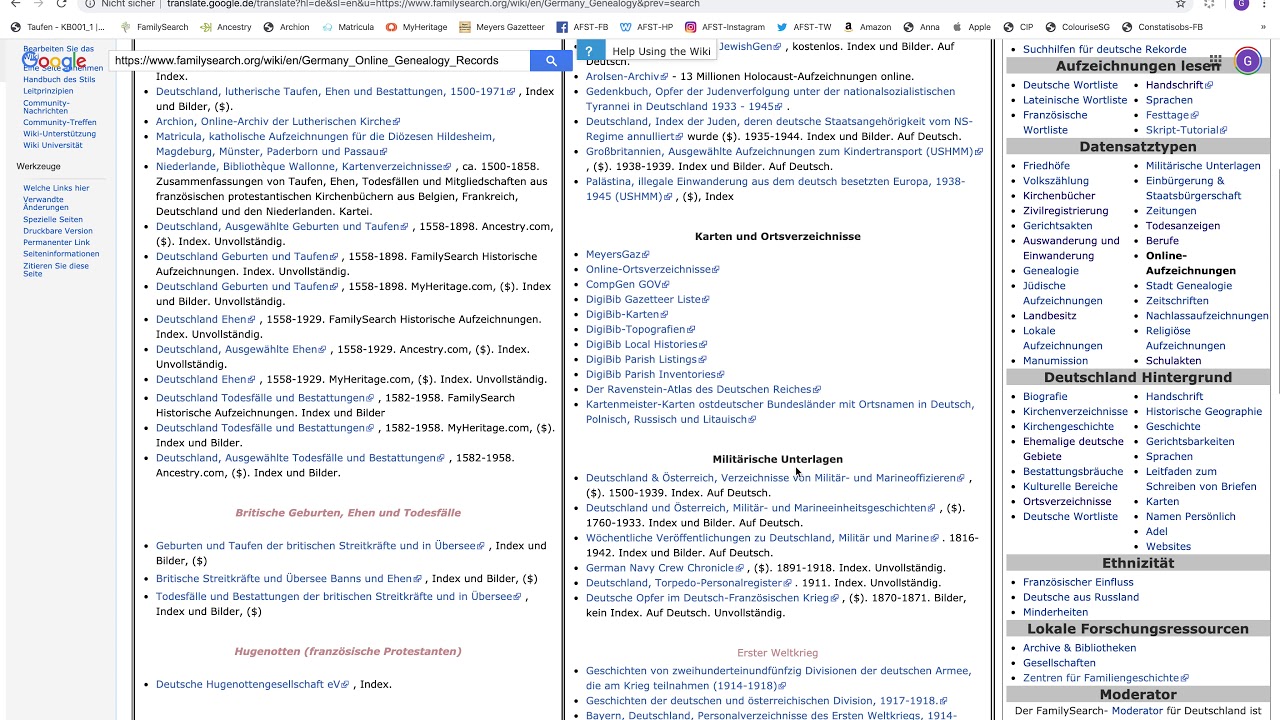Open Militärische Unterlagen in right sidebar
This screenshot has height=720, width=1280.
(1203, 165)
